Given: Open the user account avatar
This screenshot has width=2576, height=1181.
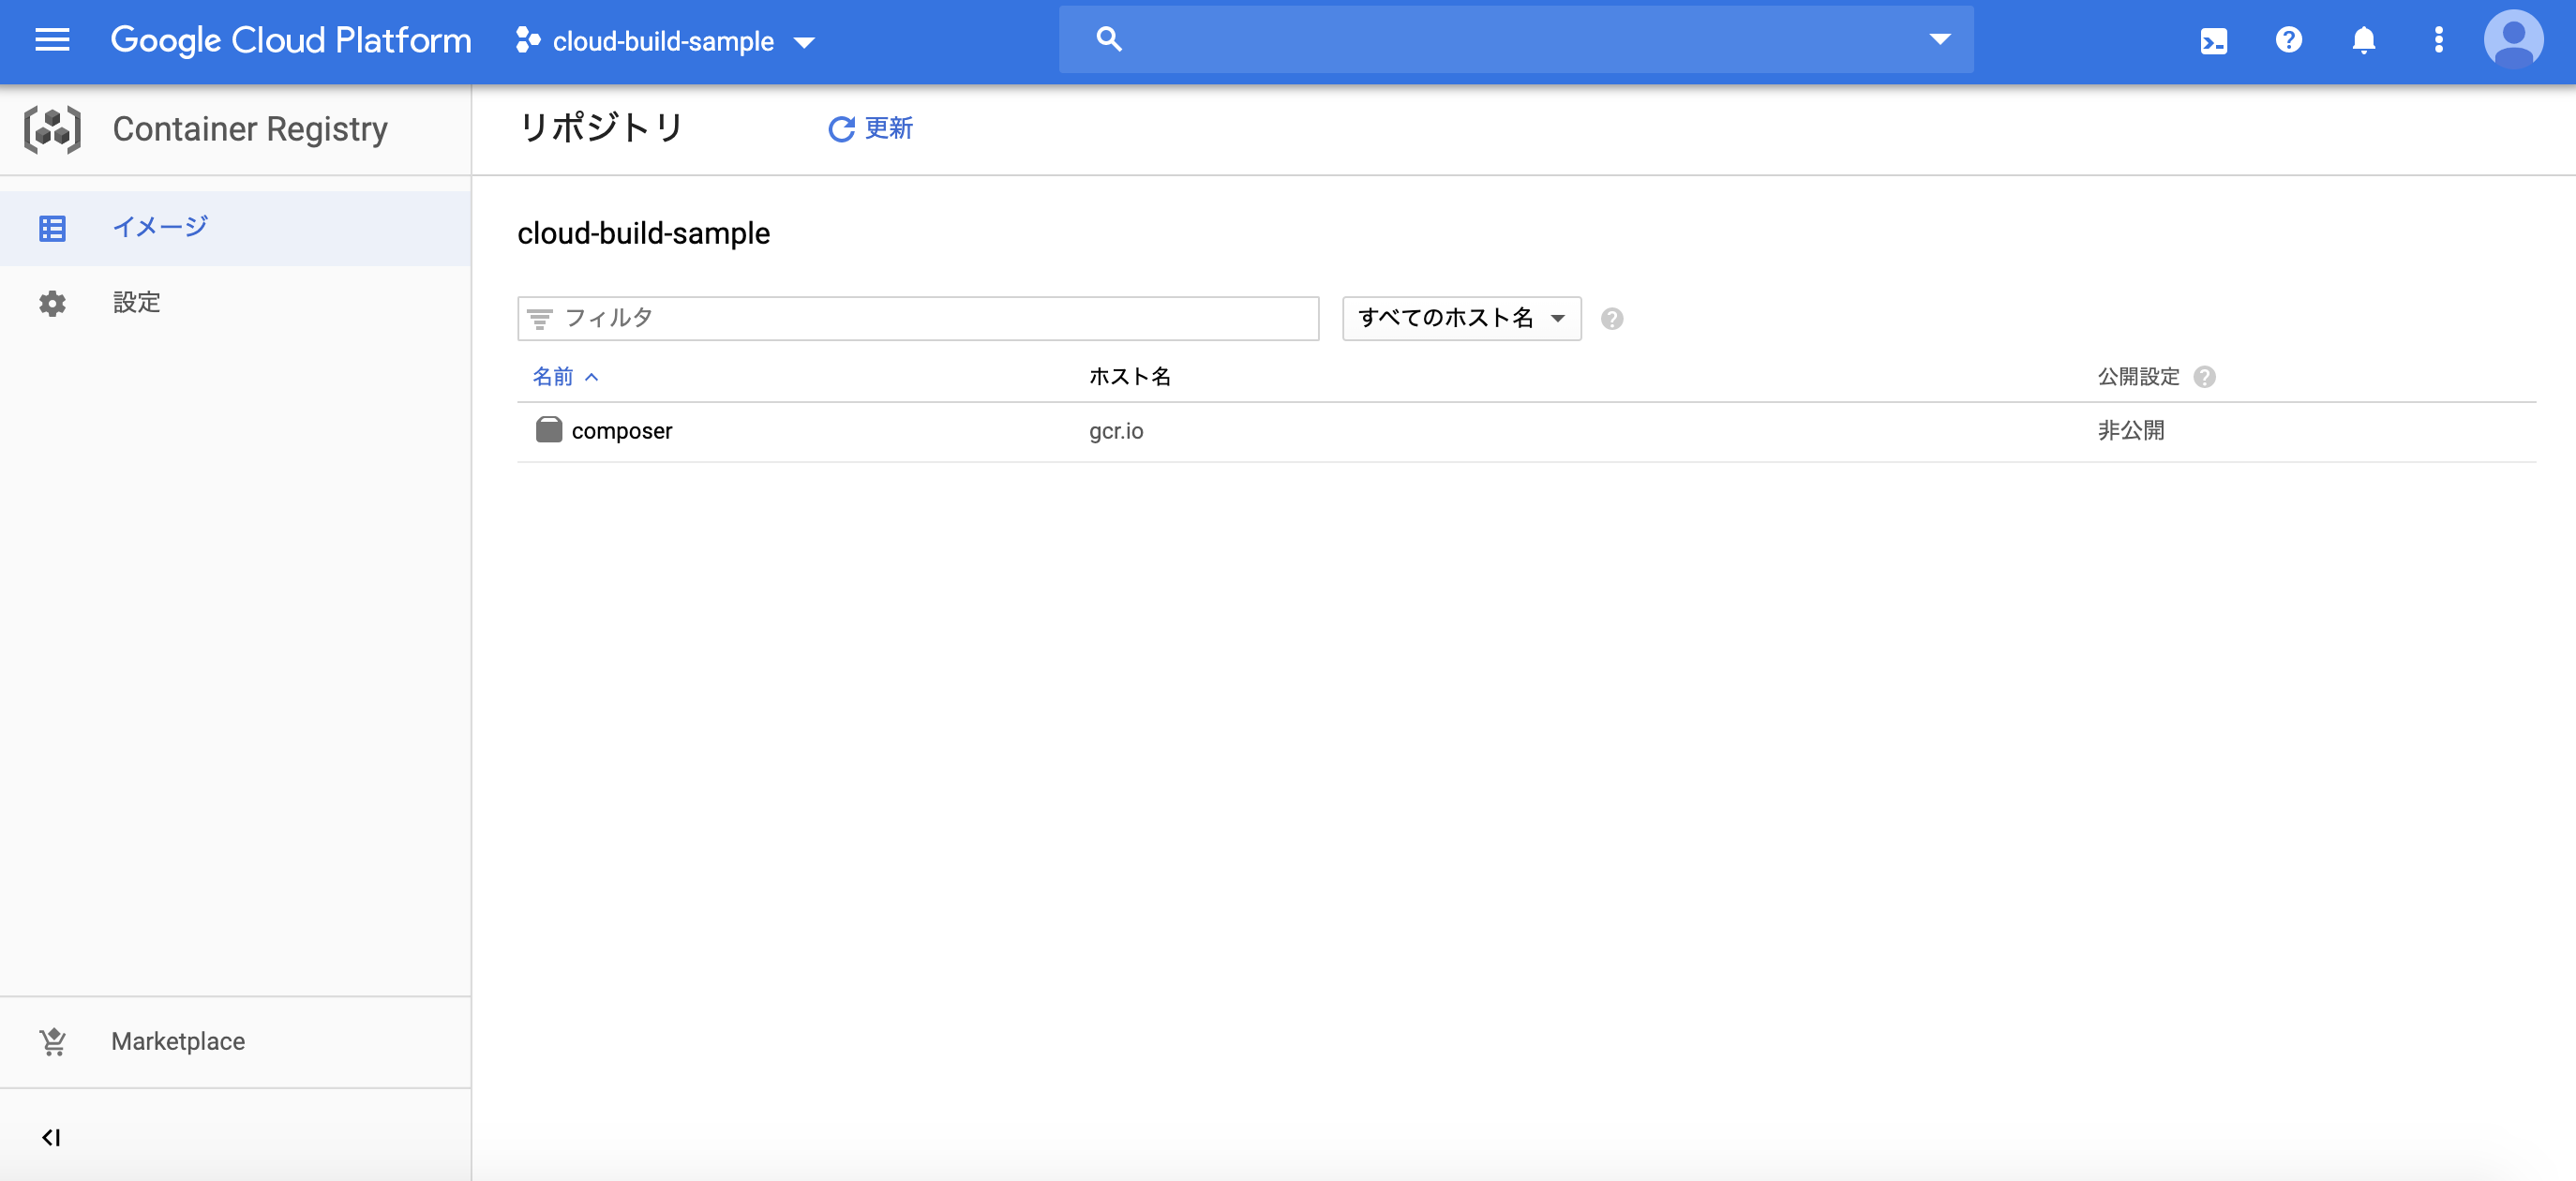Looking at the screenshot, I should pos(2513,40).
